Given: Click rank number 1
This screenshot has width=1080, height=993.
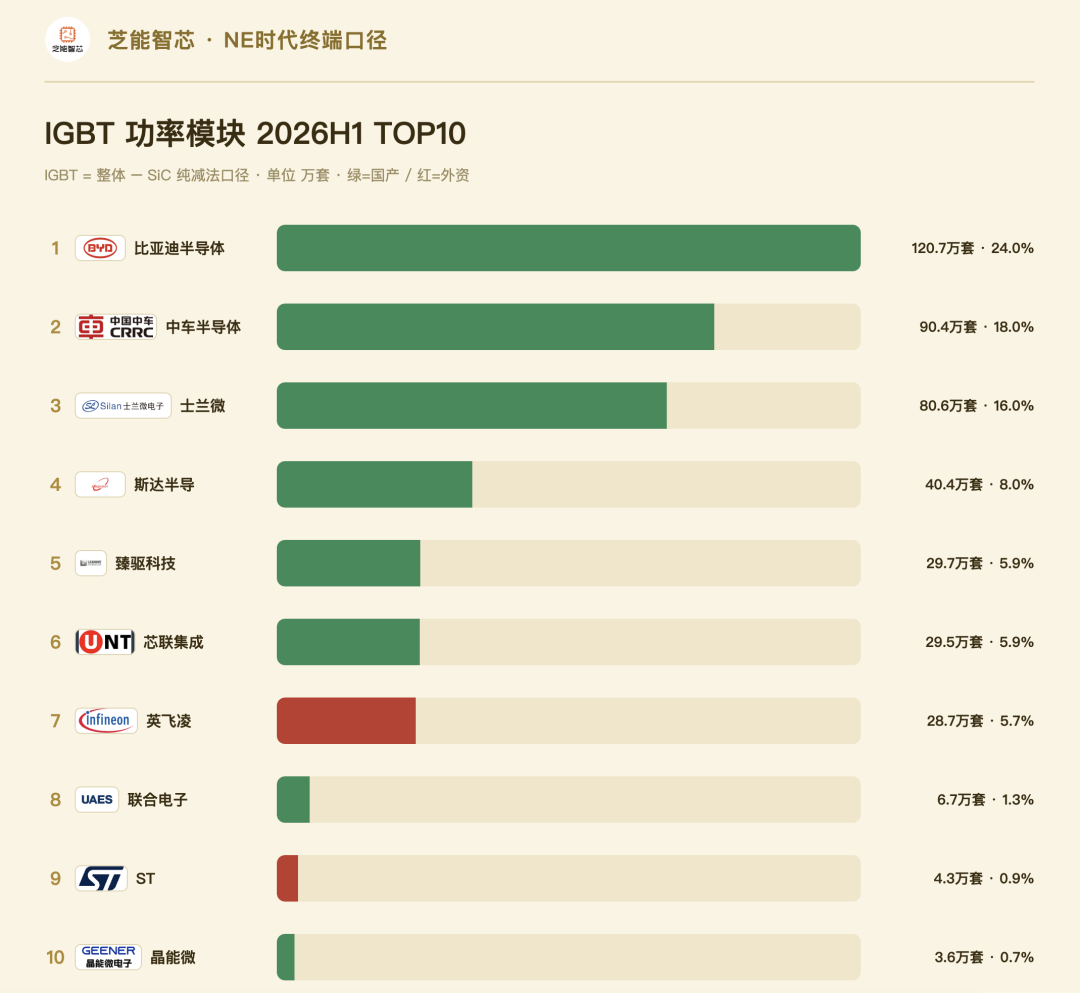Looking at the screenshot, I should point(55,248).
